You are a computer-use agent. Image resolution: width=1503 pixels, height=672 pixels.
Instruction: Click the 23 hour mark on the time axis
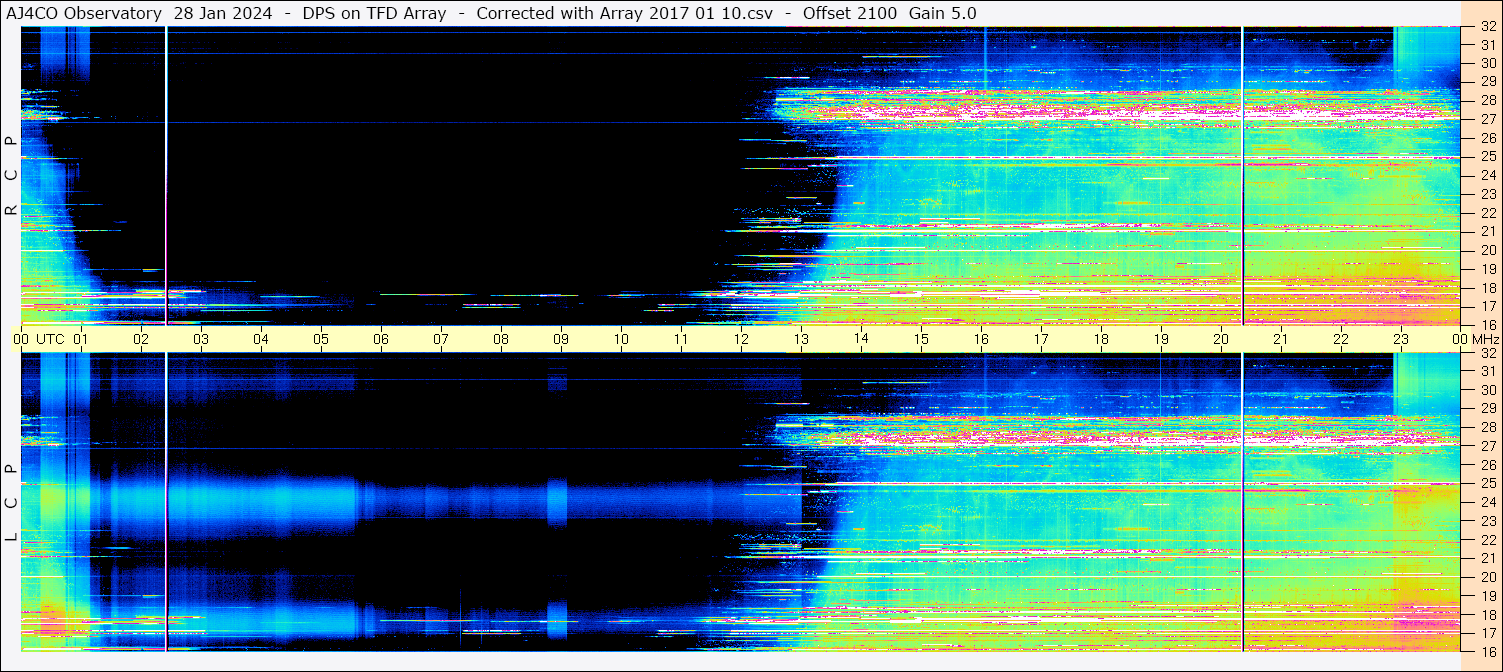pos(1401,339)
